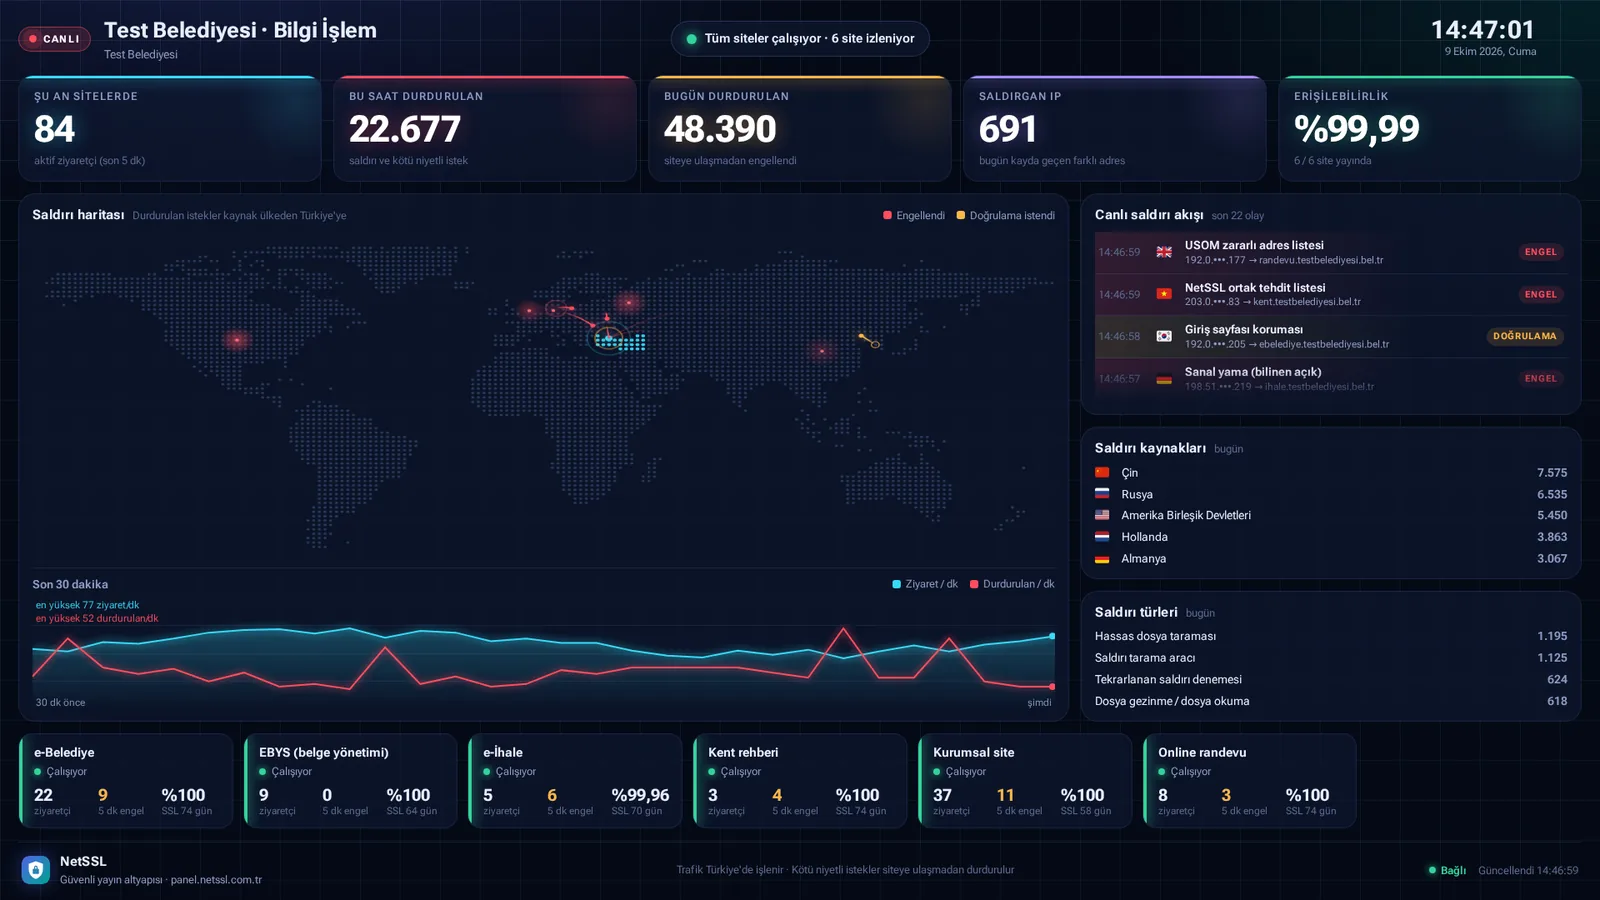
Task: Click the DOĞRULAMA badge on Giriş sayfası row
Action: 1525,336
